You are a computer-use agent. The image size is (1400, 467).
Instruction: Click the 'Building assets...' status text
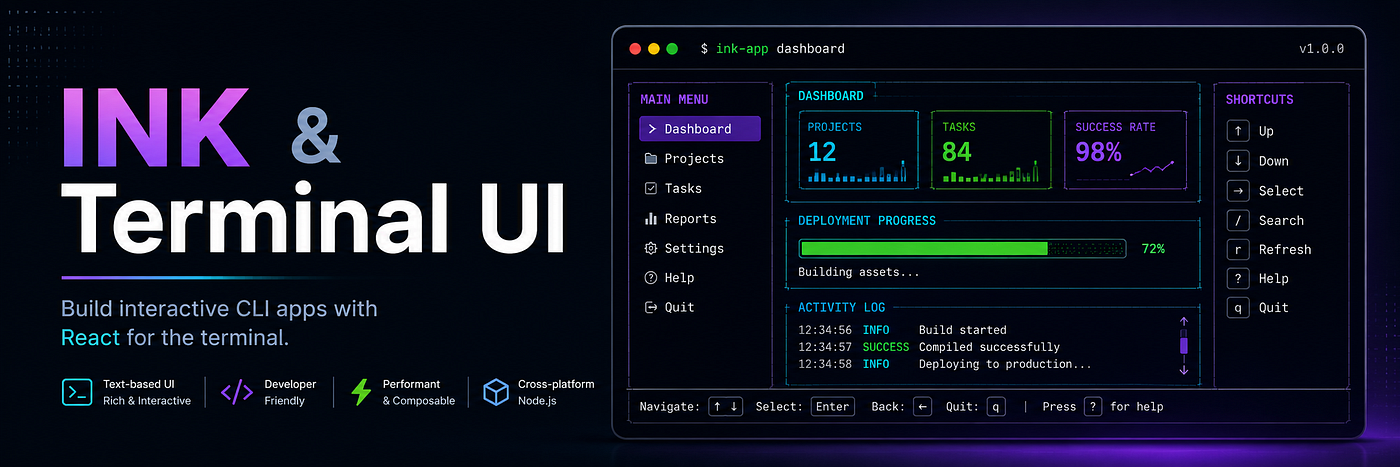point(858,272)
